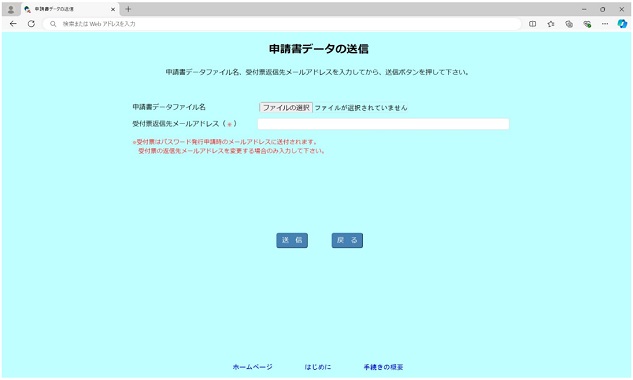
Task: Open the 手続きの概要 link
Action: pyautogui.click(x=383, y=367)
